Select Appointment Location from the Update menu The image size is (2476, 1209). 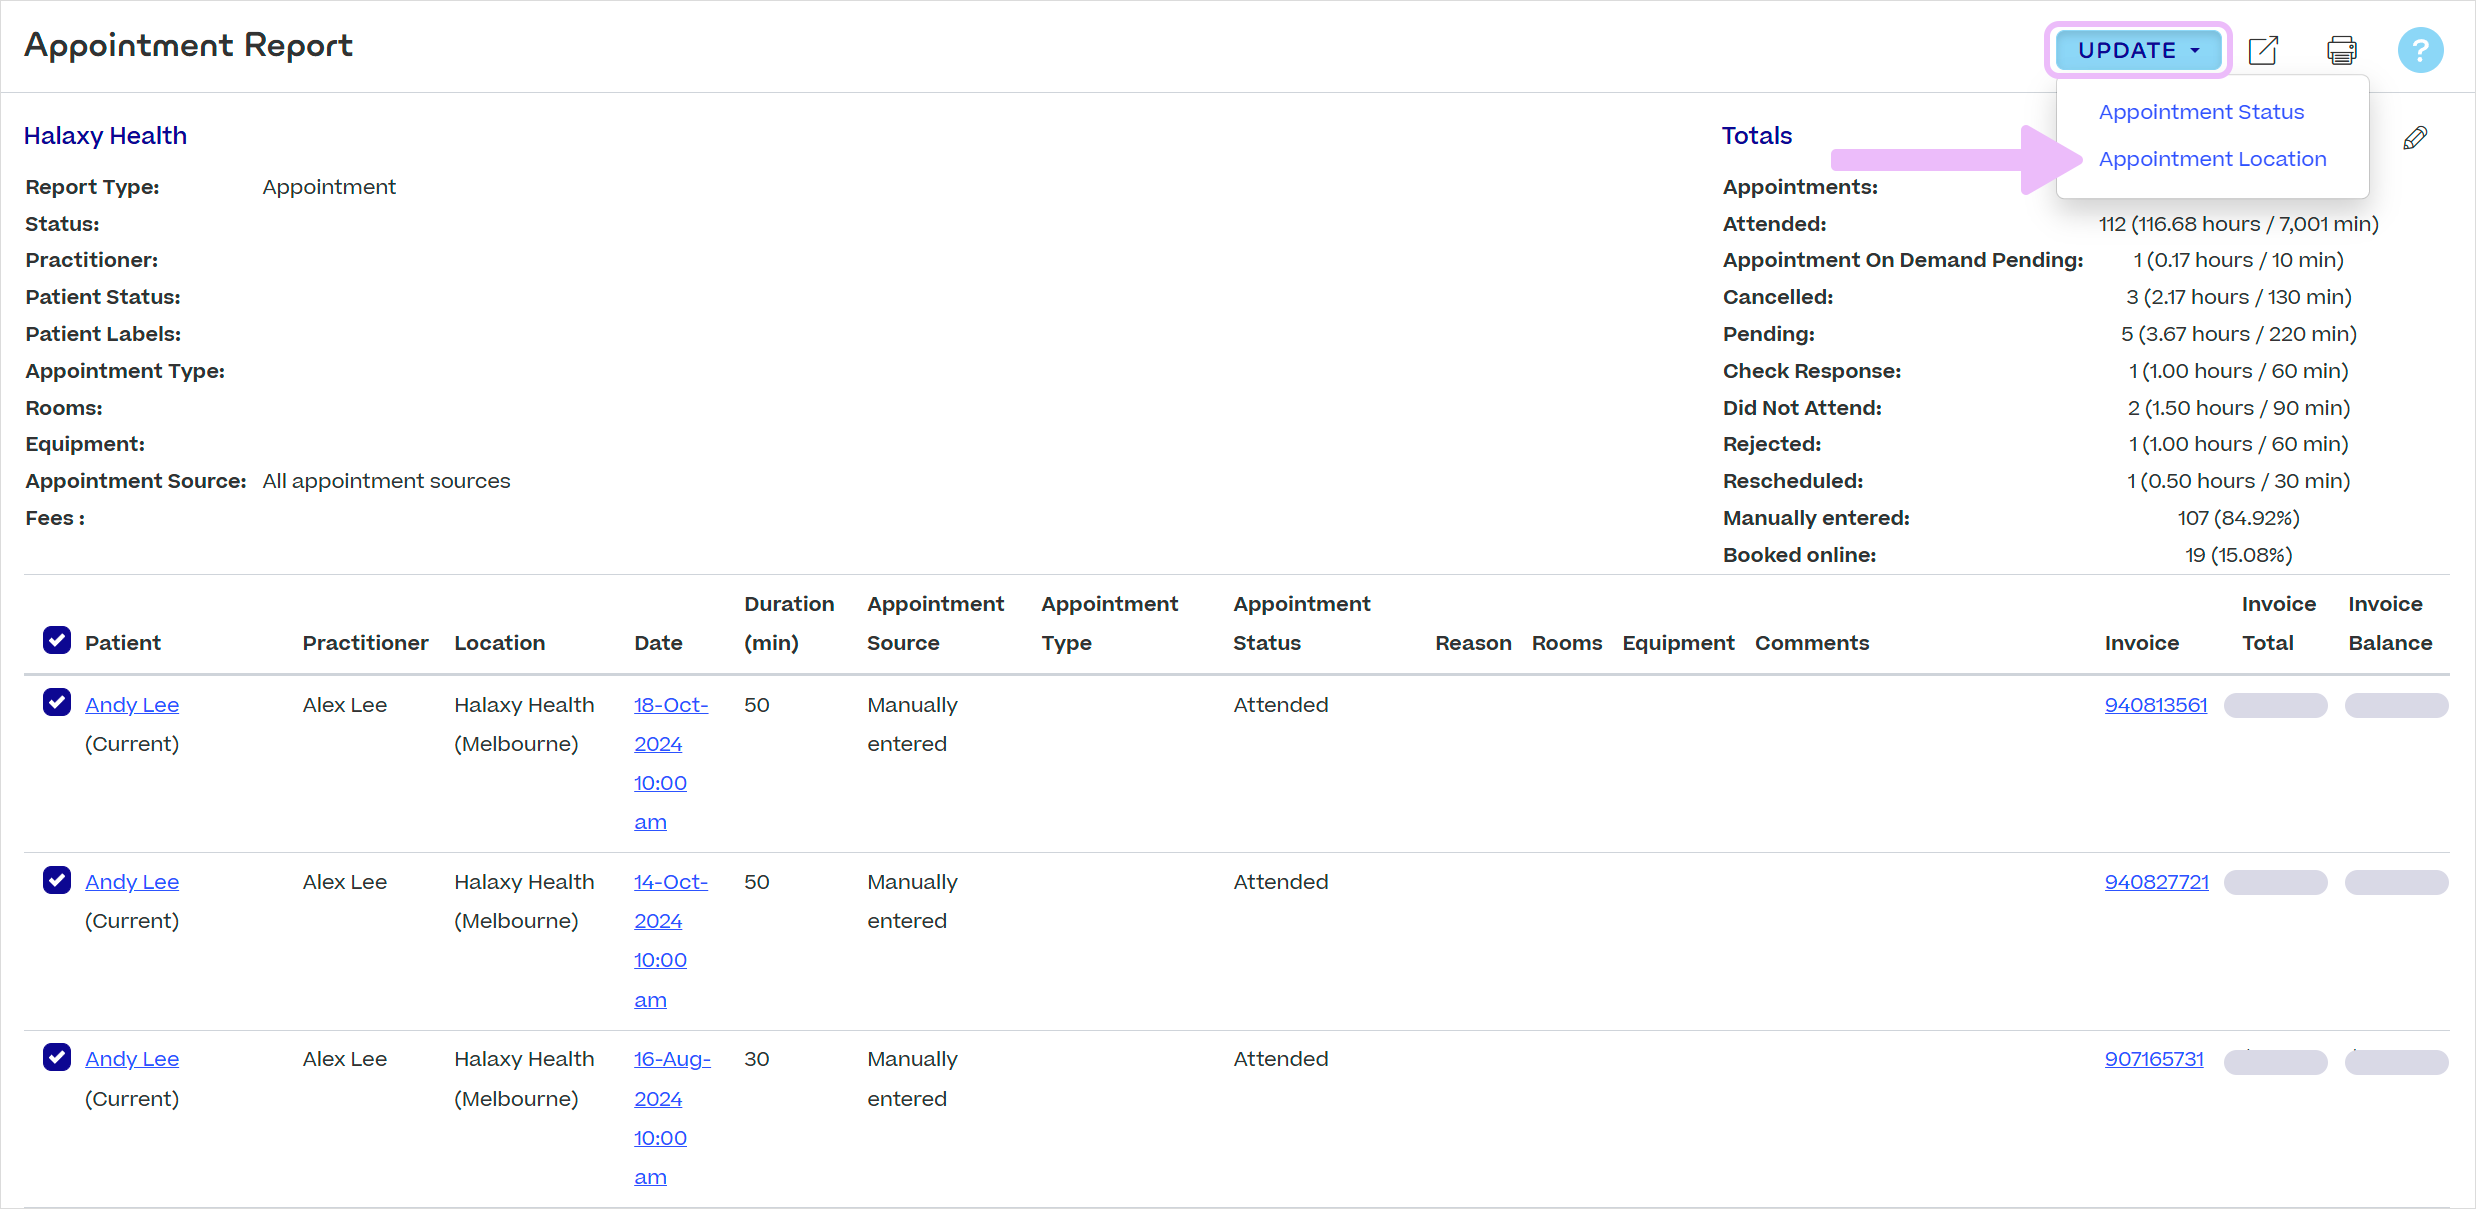pyautogui.click(x=2213, y=158)
